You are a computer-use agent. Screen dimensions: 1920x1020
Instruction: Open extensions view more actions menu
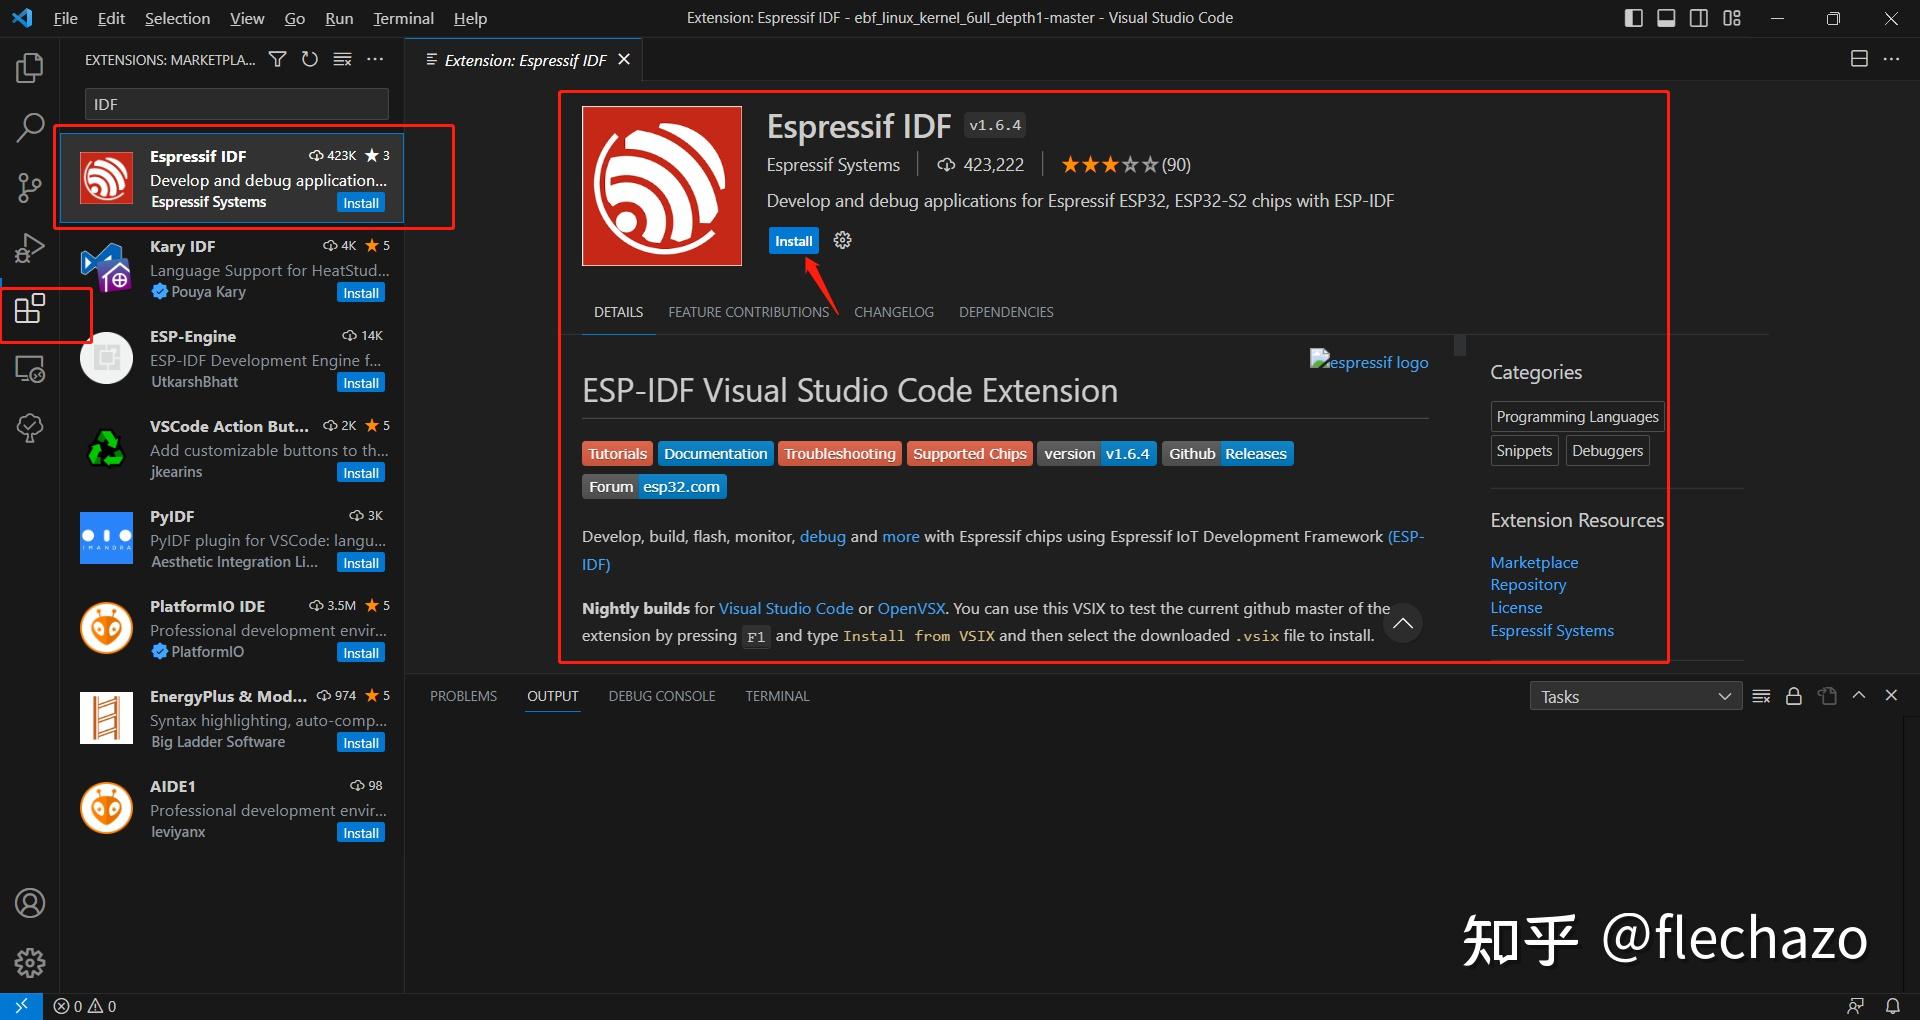[x=375, y=60]
